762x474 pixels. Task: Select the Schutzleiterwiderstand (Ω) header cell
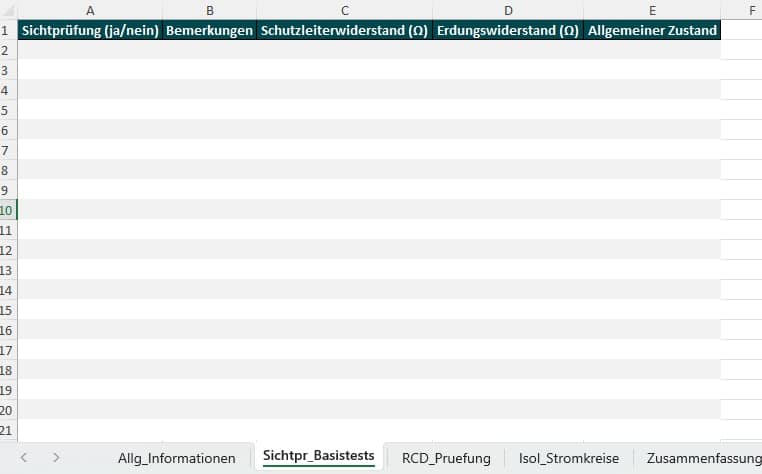pos(344,31)
